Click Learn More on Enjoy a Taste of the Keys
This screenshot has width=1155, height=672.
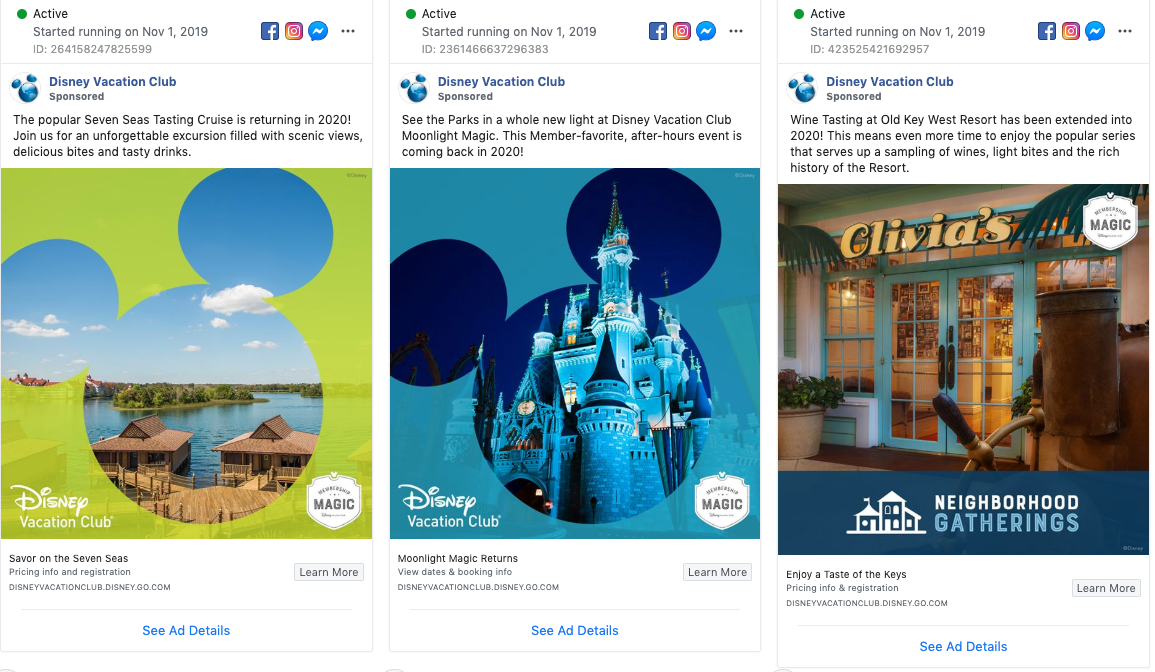click(x=1106, y=588)
